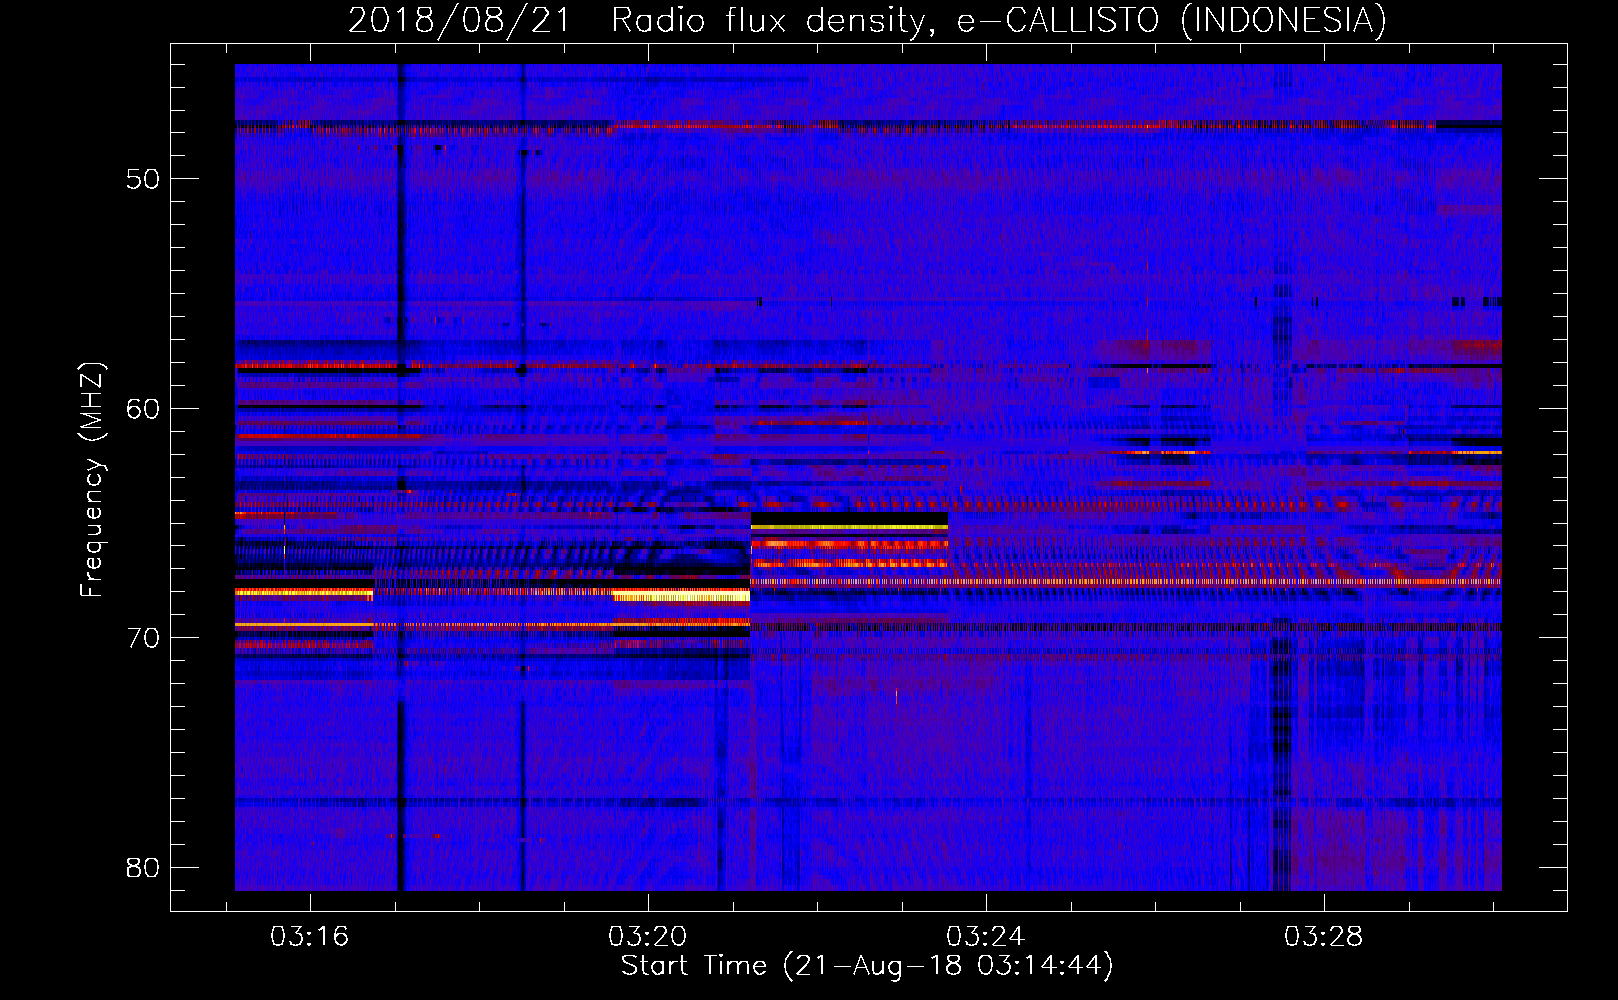Click the plot title text '2018/08/21 Radio flux density'
The width and height of the screenshot is (1618, 1000).
tap(640, 20)
